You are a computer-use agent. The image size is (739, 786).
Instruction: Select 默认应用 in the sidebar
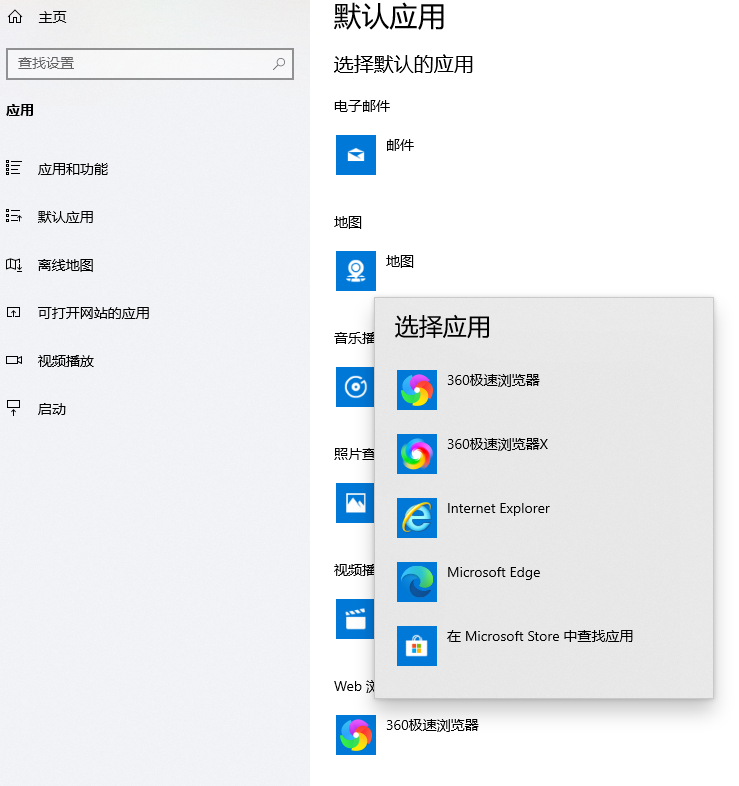(66, 217)
